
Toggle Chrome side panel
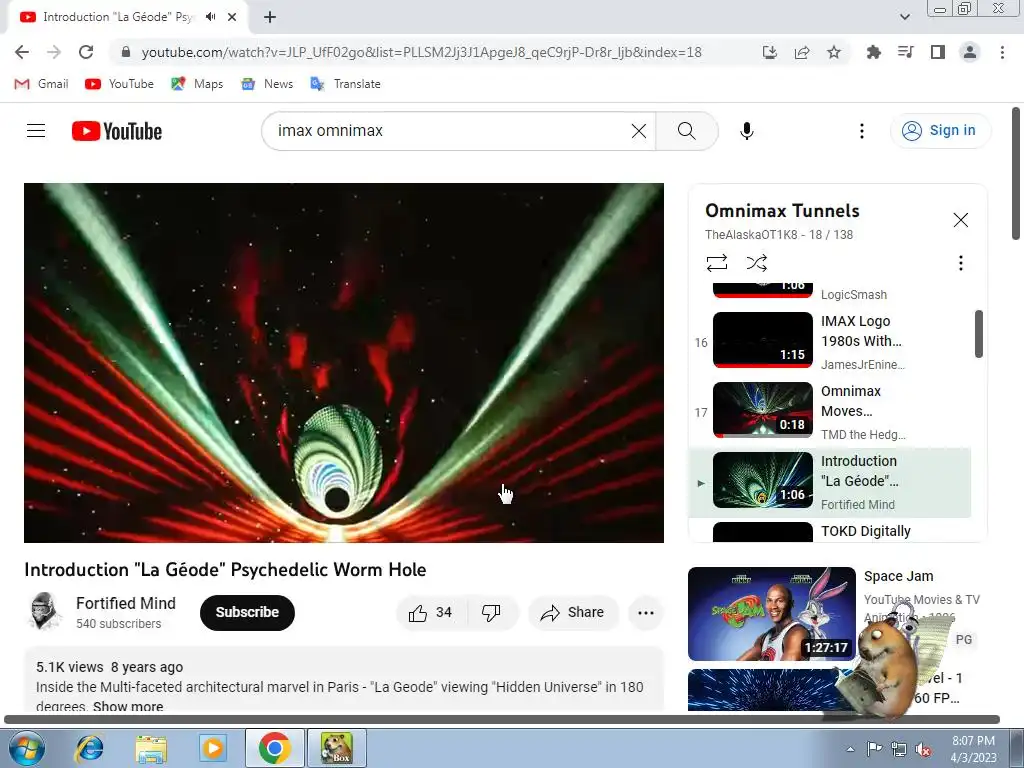pos(938,52)
